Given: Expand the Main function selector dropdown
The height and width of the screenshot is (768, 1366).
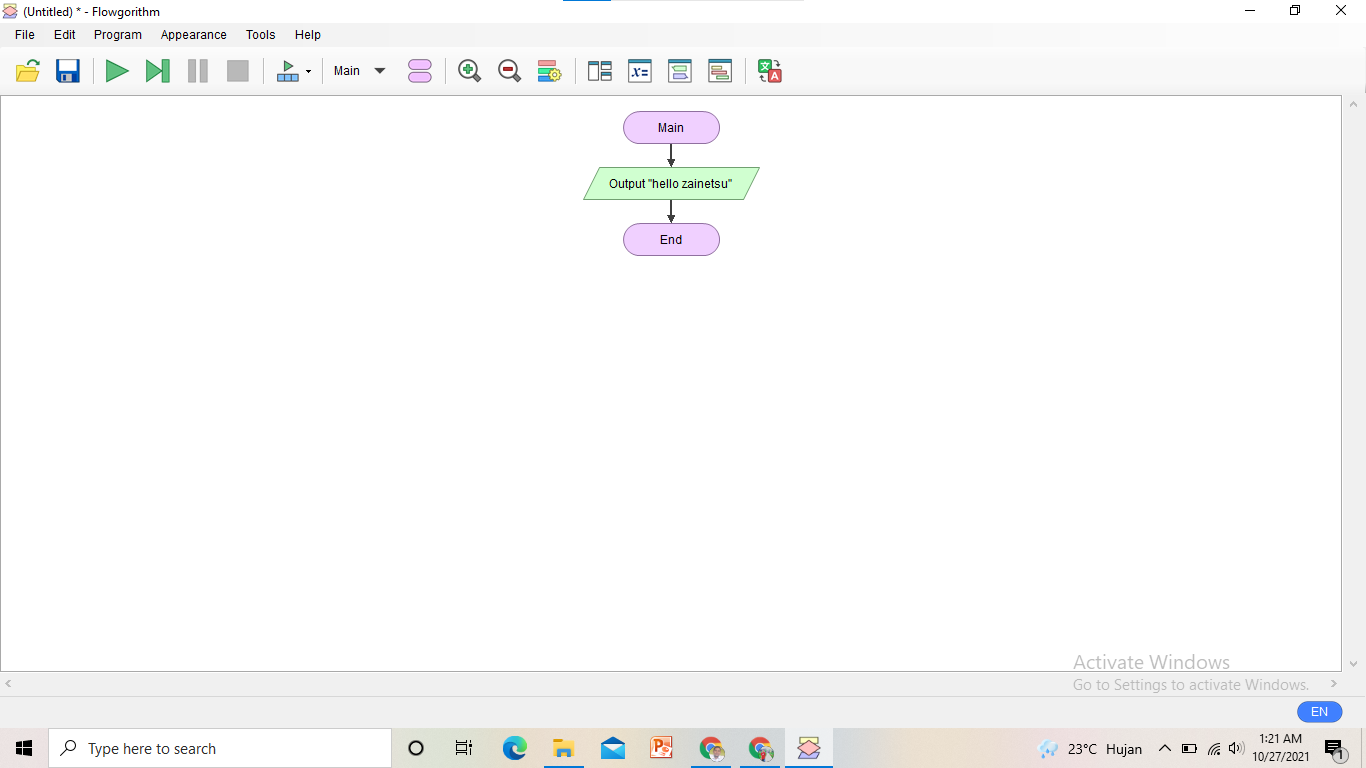Looking at the screenshot, I should pos(380,70).
